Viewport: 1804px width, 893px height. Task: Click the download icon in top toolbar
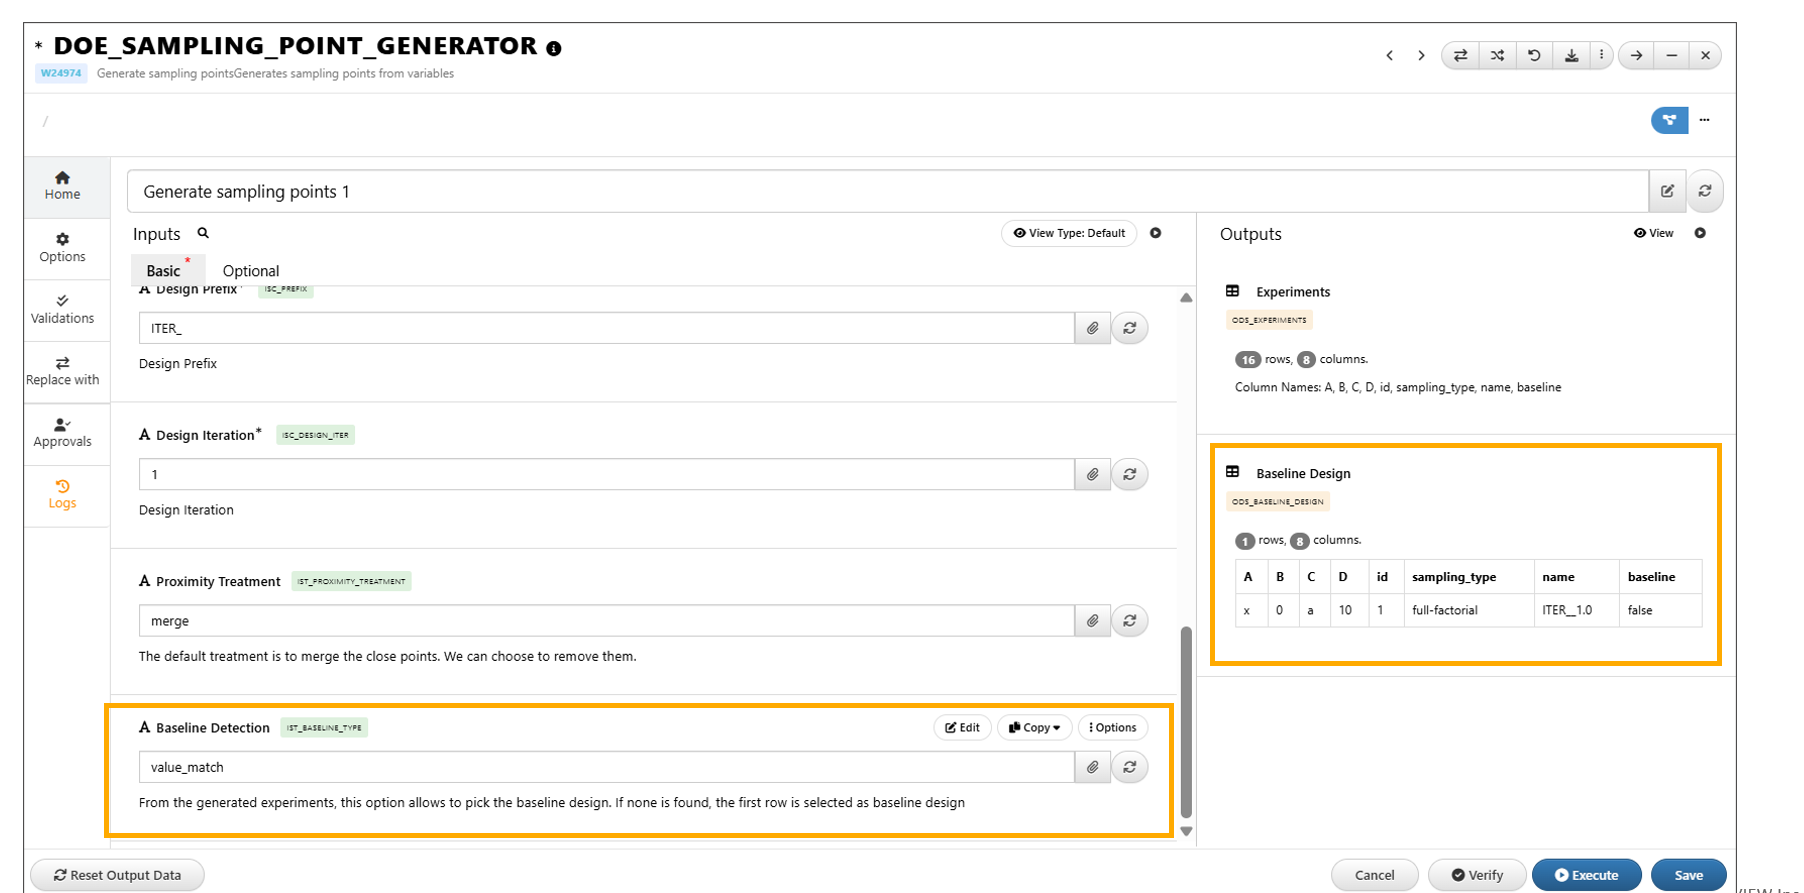(1571, 56)
